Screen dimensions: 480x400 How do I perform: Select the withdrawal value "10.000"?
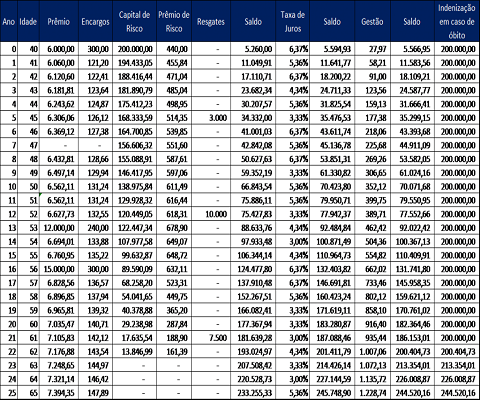[x=216, y=214]
